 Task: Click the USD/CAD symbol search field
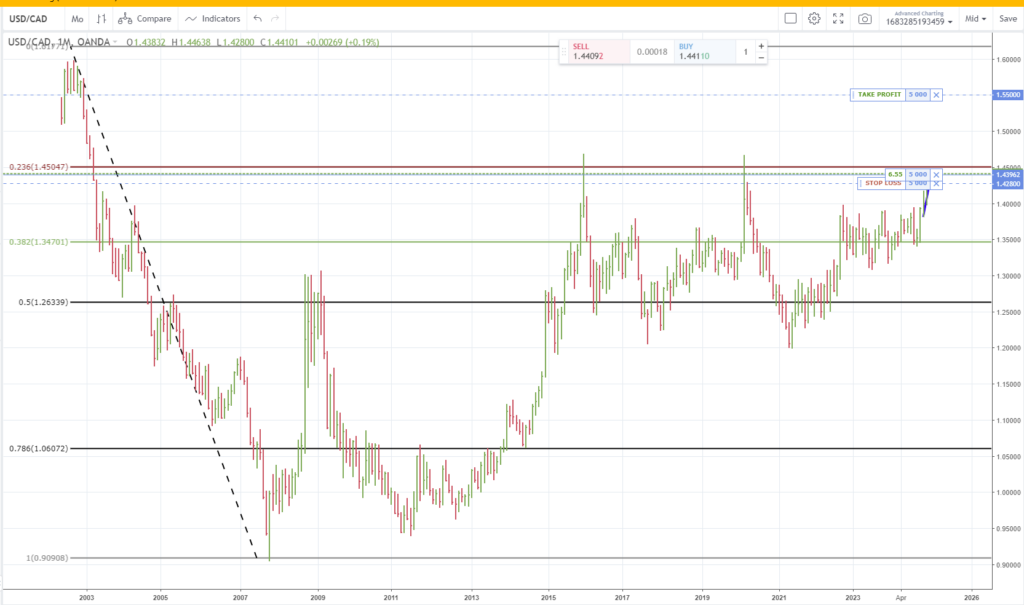(x=32, y=18)
